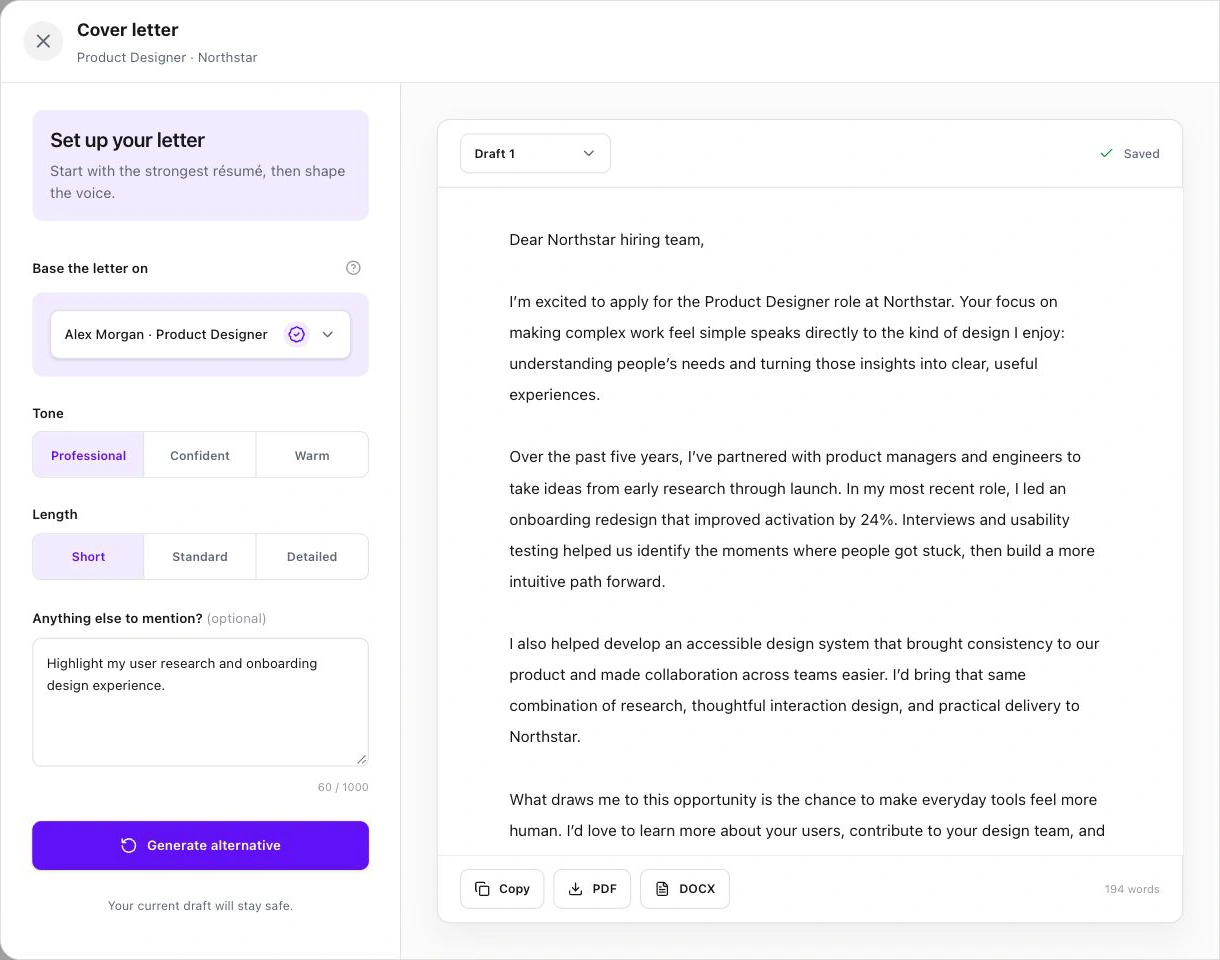Click the verified badge icon in résumé selector
The image size is (1220, 960).
click(296, 335)
